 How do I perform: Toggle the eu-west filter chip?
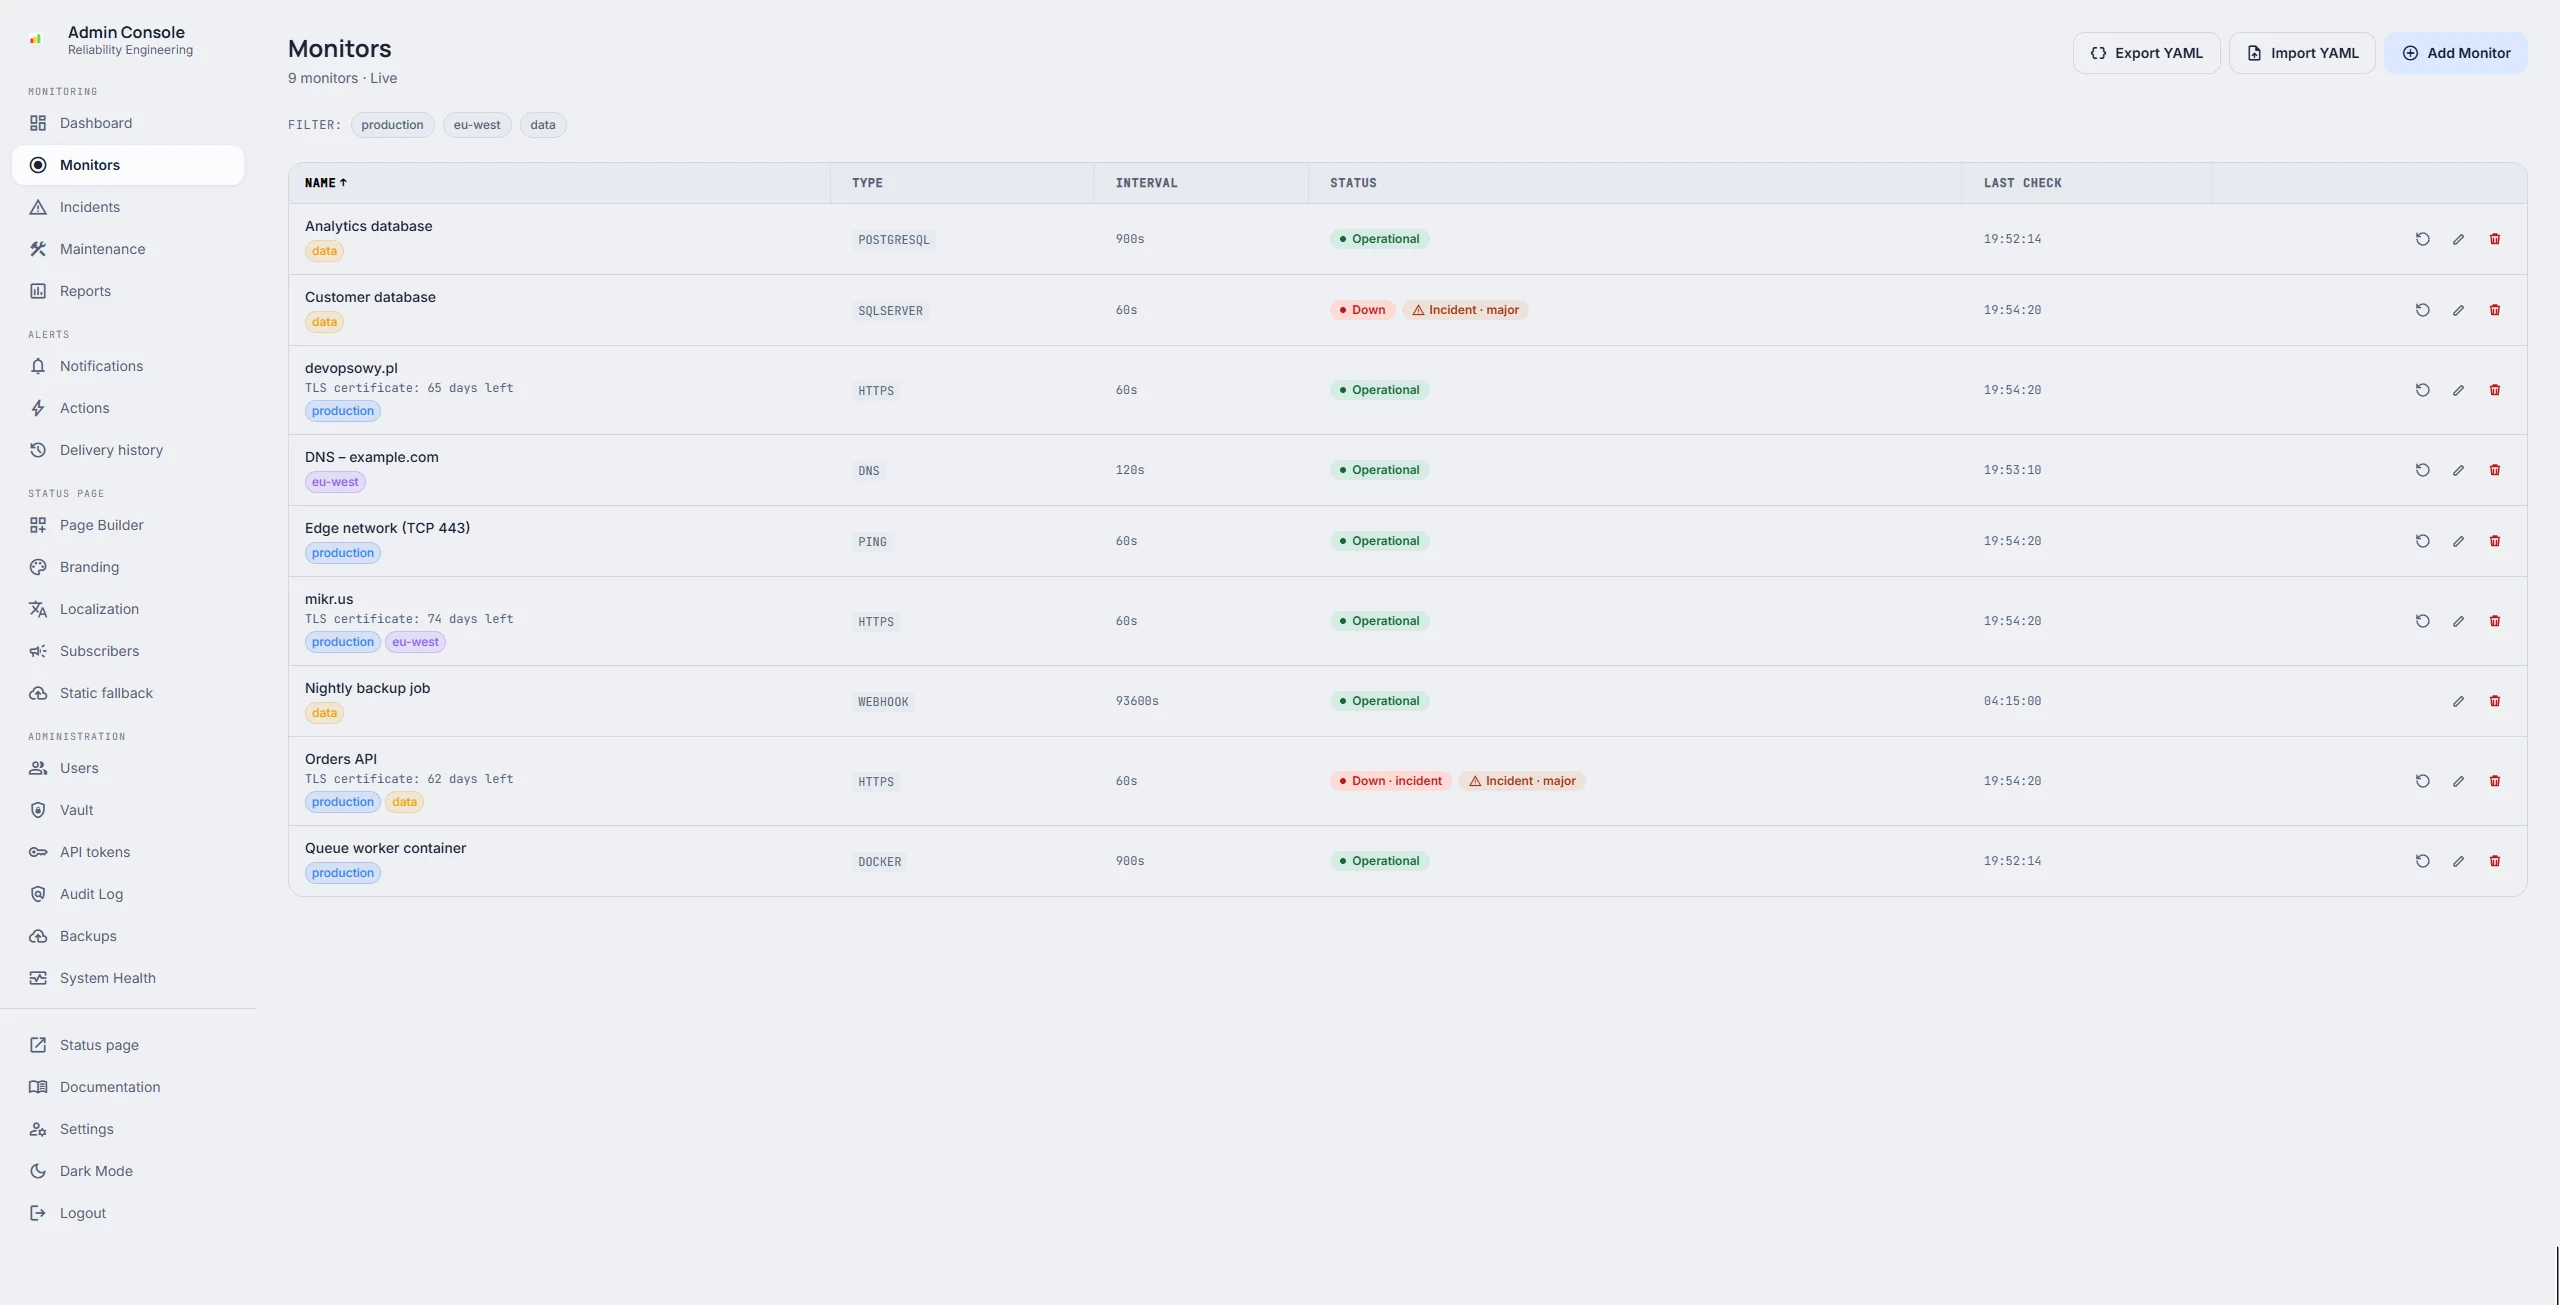click(x=477, y=125)
